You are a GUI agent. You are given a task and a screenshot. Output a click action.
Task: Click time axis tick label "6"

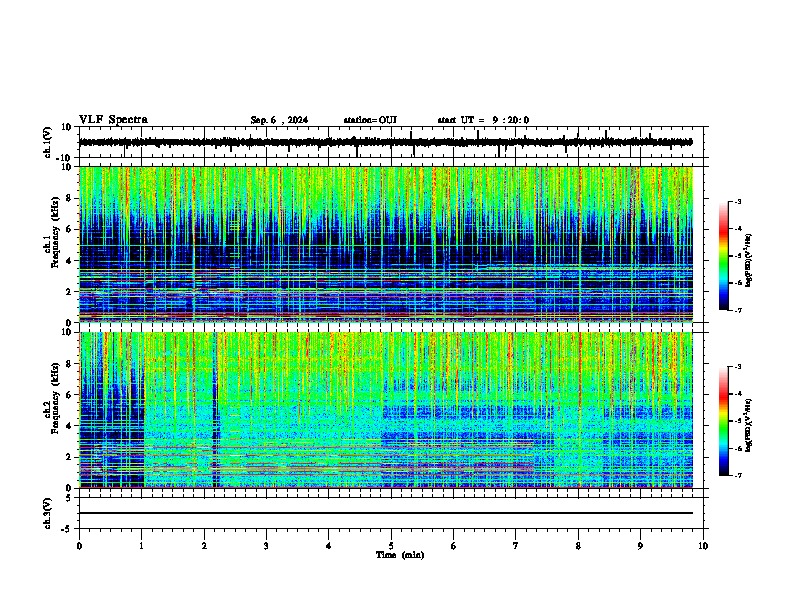tap(454, 546)
